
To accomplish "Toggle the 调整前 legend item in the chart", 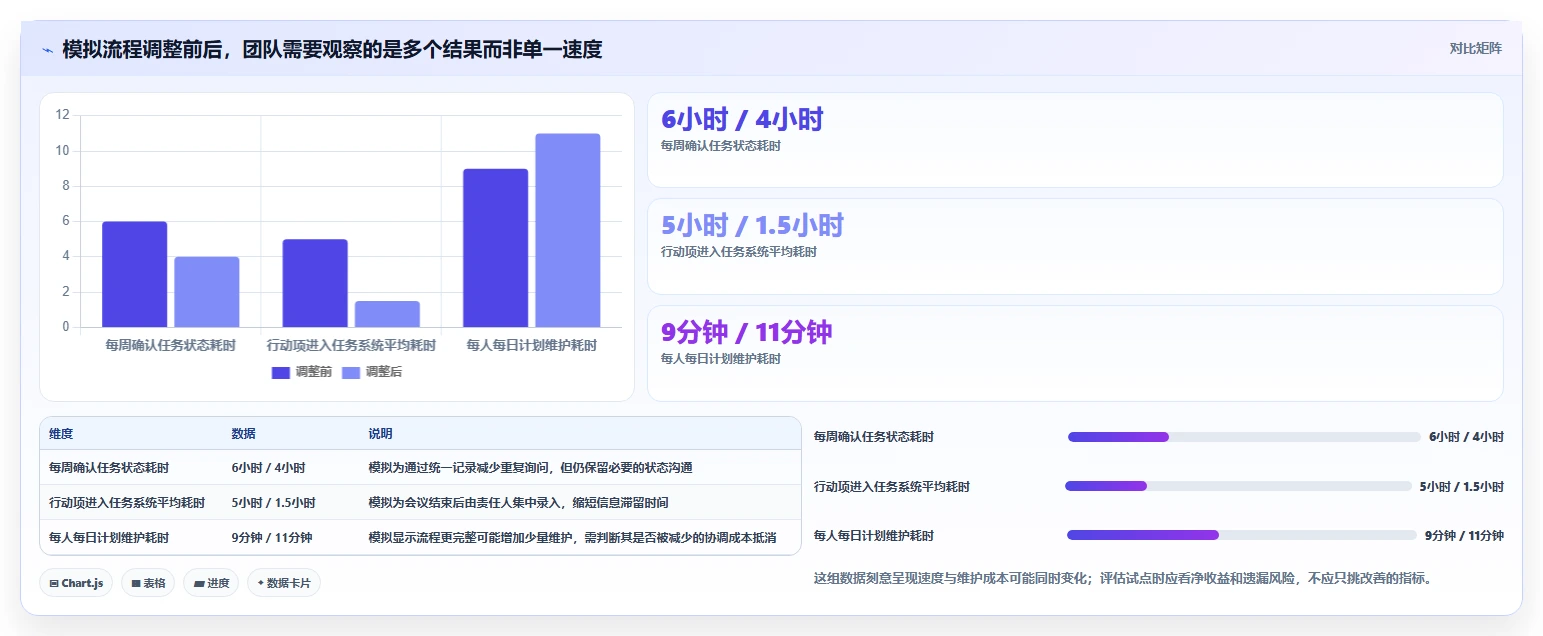I will click(301, 372).
